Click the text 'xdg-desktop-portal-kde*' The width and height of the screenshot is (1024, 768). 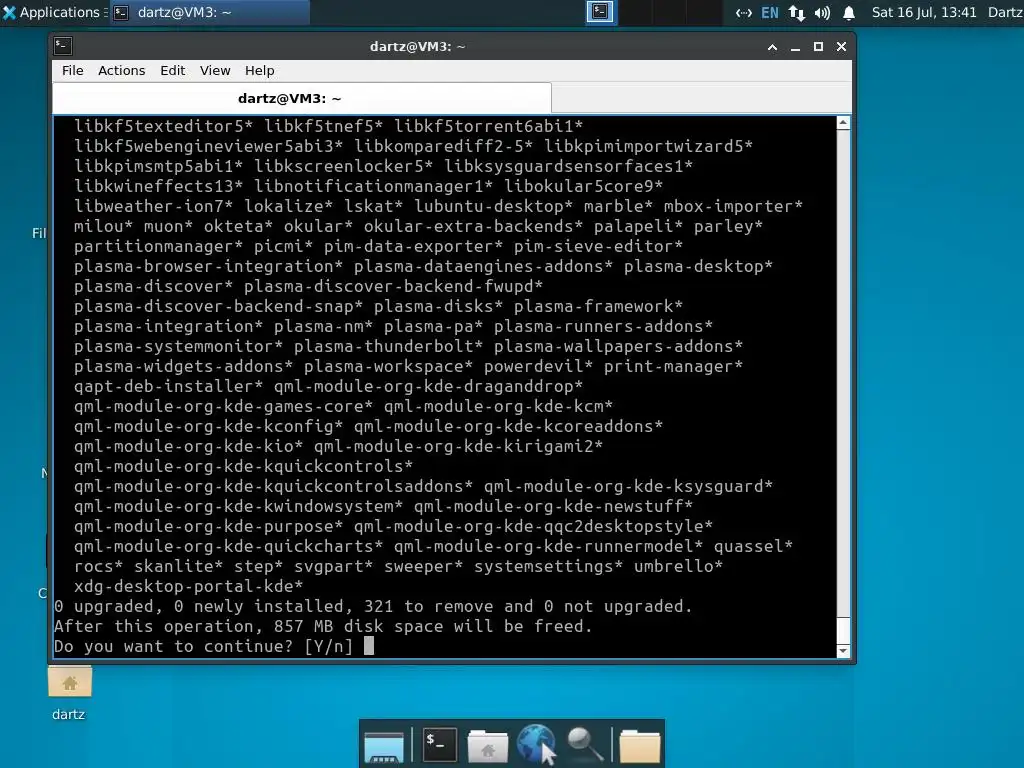188,586
